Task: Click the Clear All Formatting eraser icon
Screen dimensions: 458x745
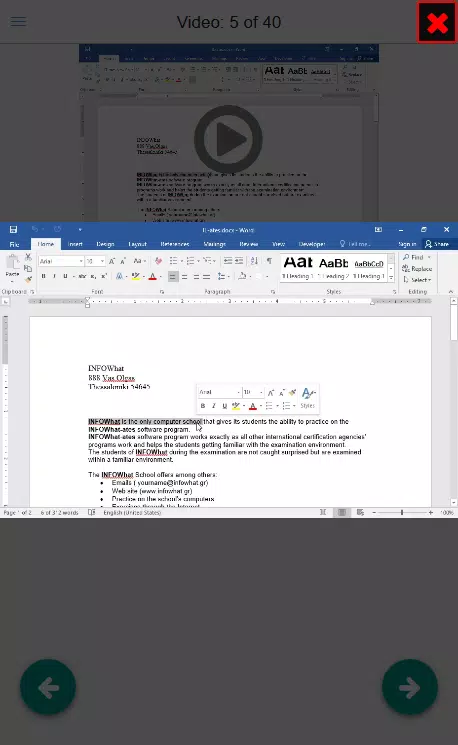Action: pos(158,261)
